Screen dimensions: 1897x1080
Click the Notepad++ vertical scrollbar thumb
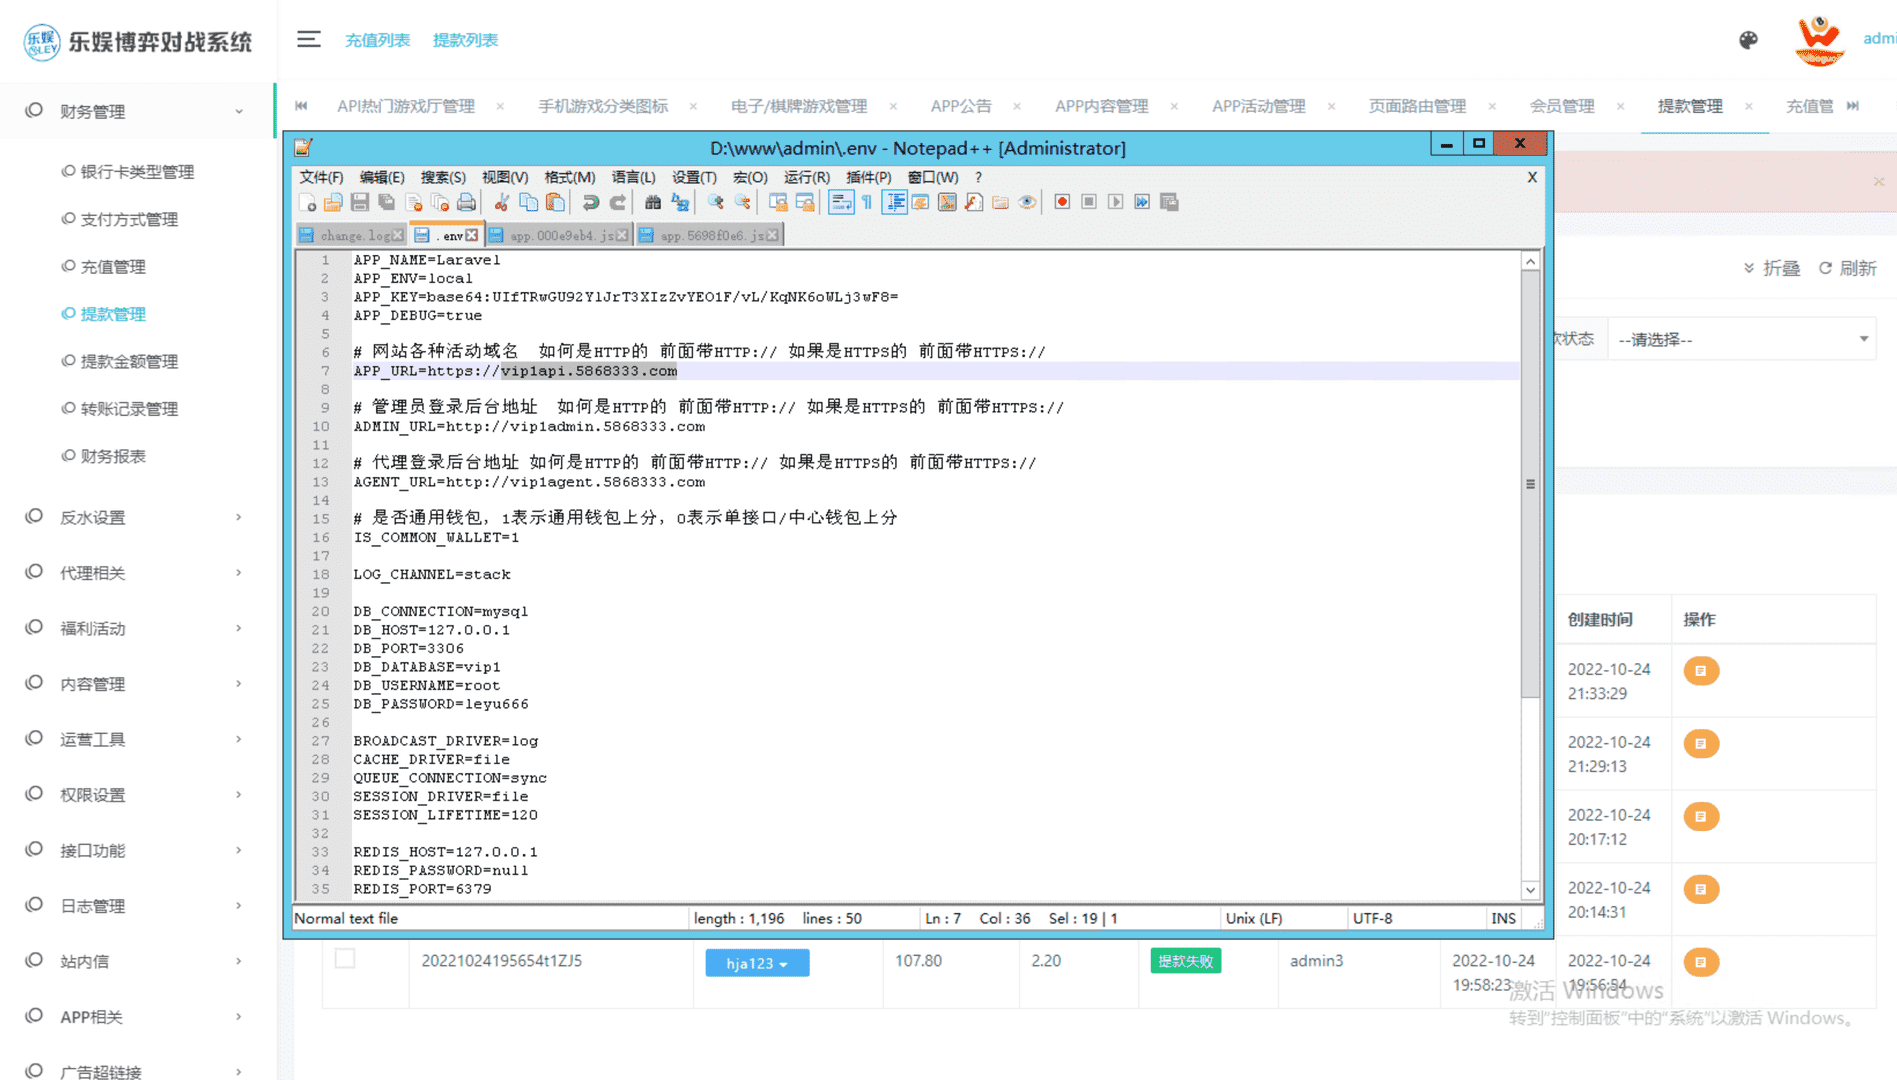tap(1530, 483)
